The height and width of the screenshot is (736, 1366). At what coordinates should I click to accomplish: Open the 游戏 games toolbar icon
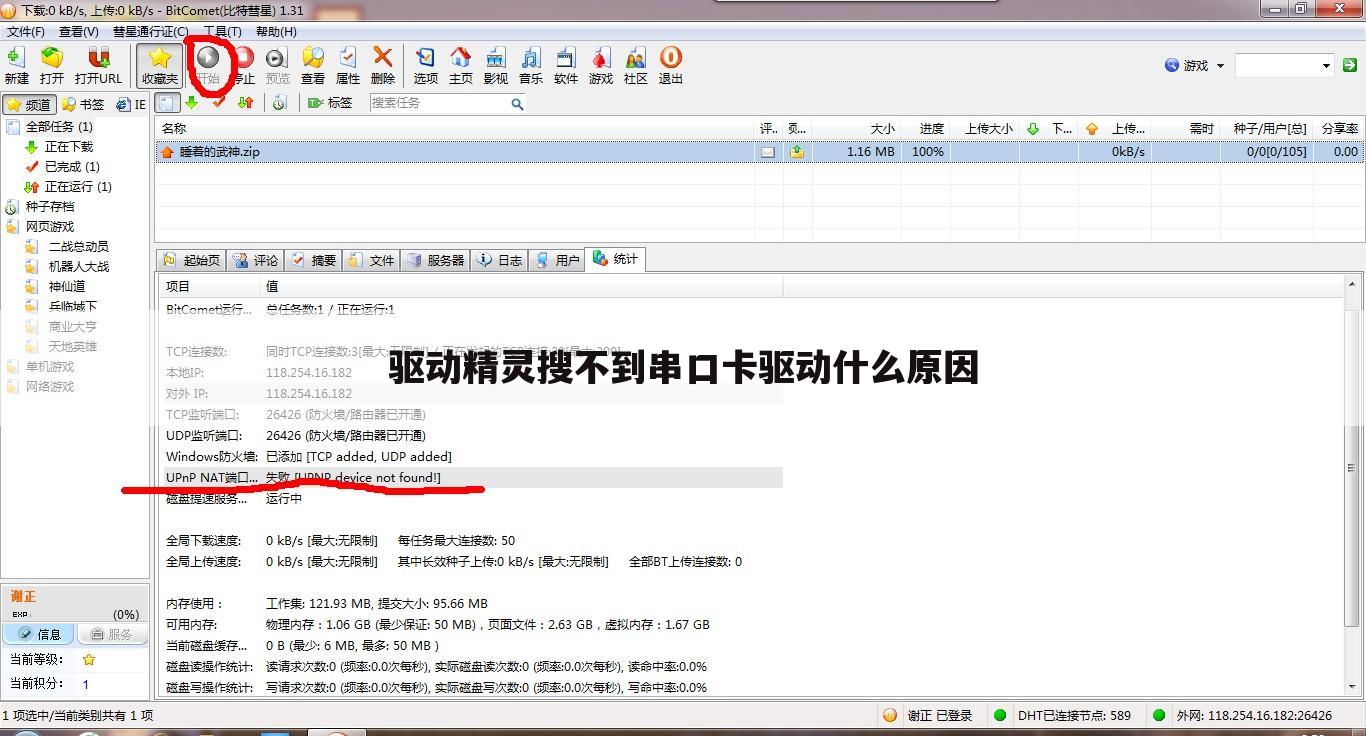point(601,66)
